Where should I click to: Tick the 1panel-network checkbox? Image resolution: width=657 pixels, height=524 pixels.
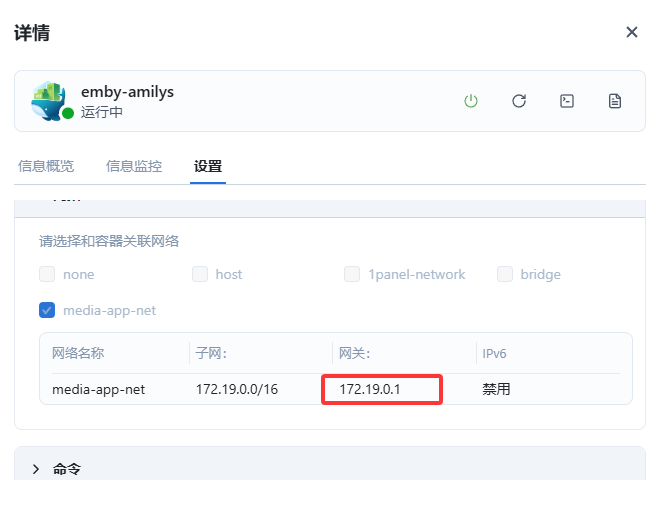(x=352, y=274)
